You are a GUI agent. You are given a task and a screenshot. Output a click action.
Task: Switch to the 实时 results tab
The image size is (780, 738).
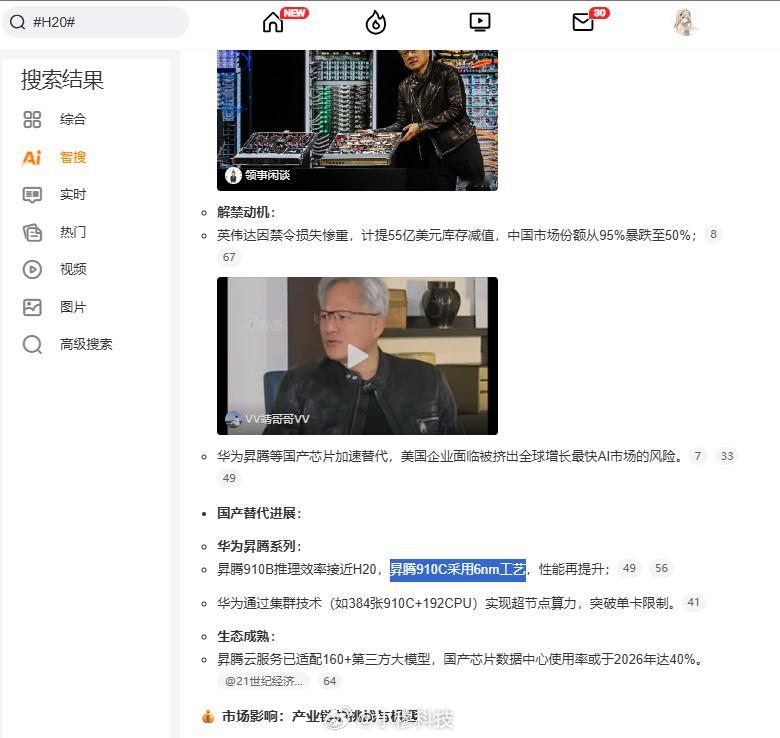point(73,194)
